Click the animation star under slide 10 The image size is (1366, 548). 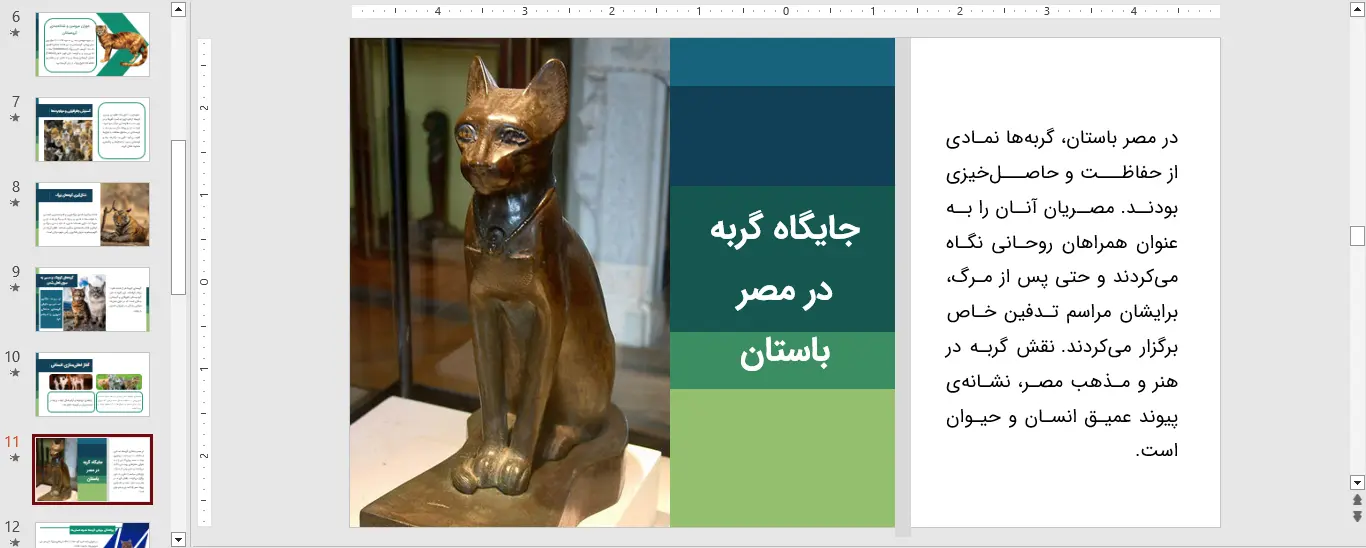click(x=14, y=373)
